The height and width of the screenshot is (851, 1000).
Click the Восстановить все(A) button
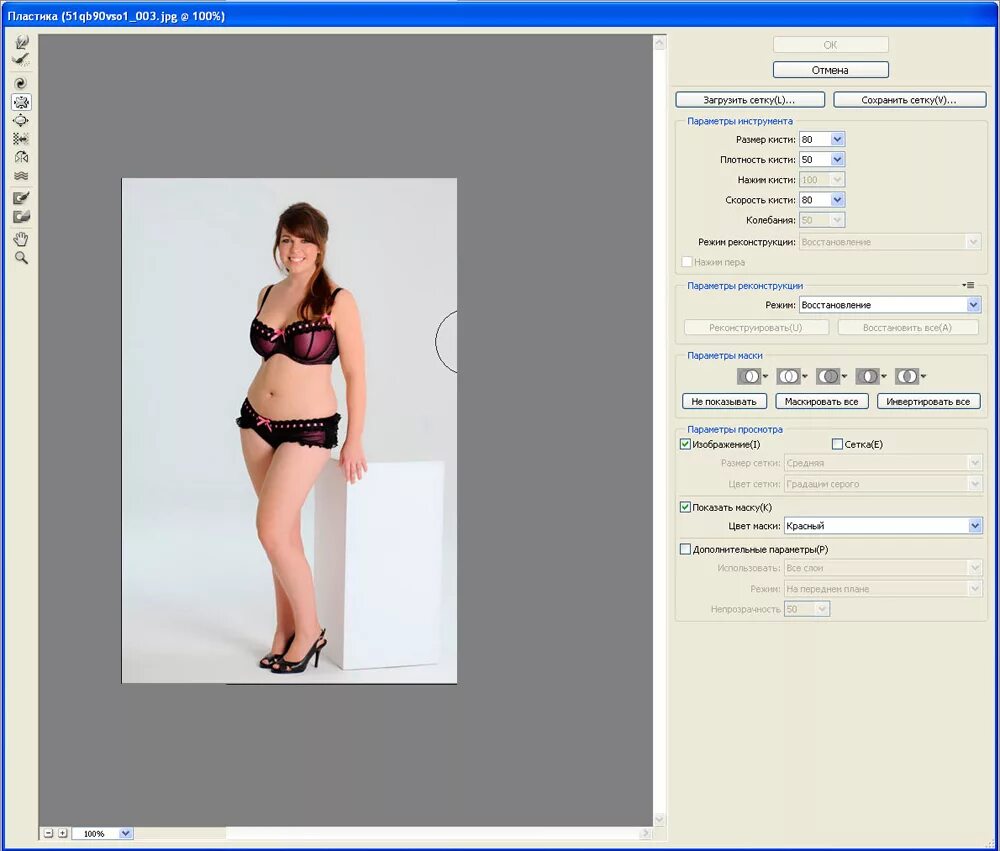908,327
